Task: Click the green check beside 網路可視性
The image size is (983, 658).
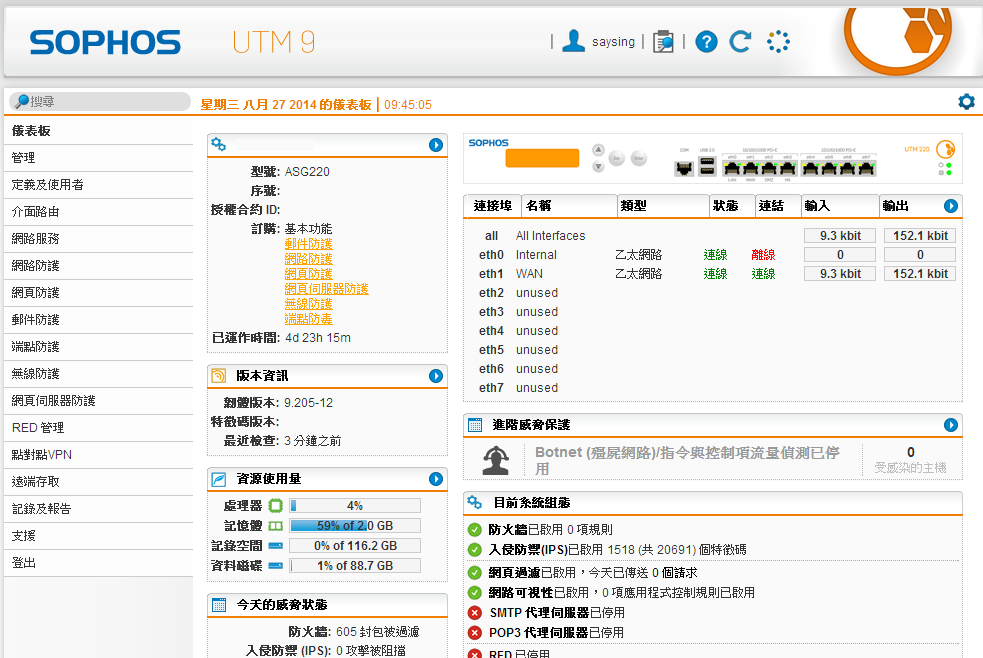Action: (475, 592)
